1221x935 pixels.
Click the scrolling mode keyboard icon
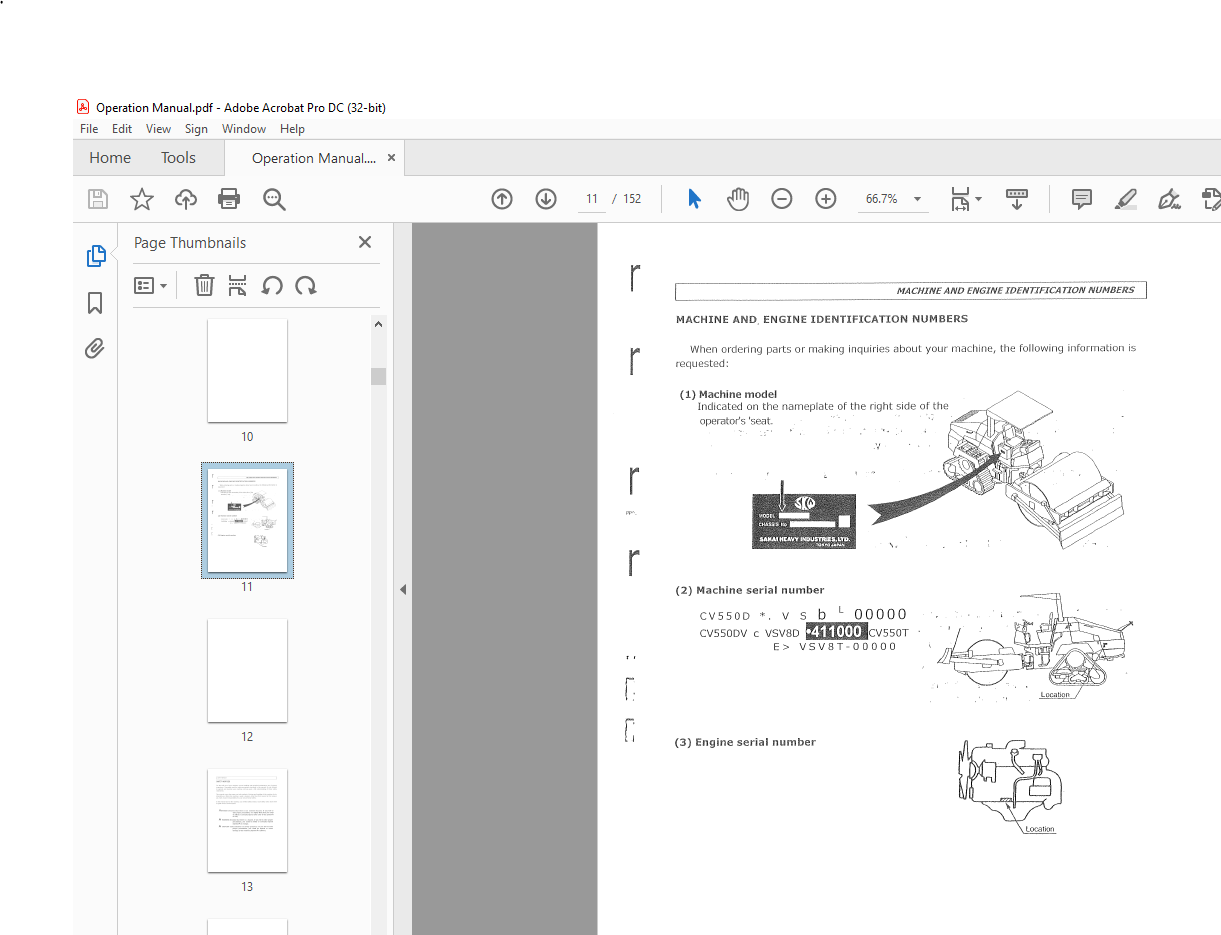tap(1017, 199)
